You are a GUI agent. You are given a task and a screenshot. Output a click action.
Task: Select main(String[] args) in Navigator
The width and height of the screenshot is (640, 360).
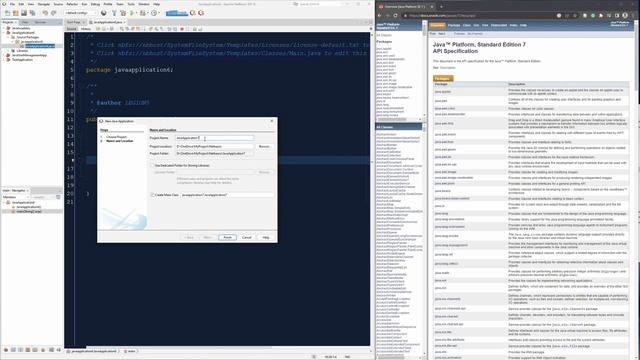click(x=29, y=211)
